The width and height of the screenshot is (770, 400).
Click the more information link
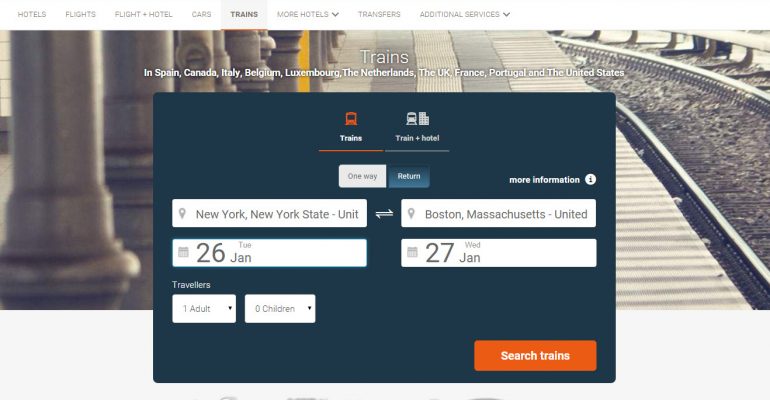(544, 180)
